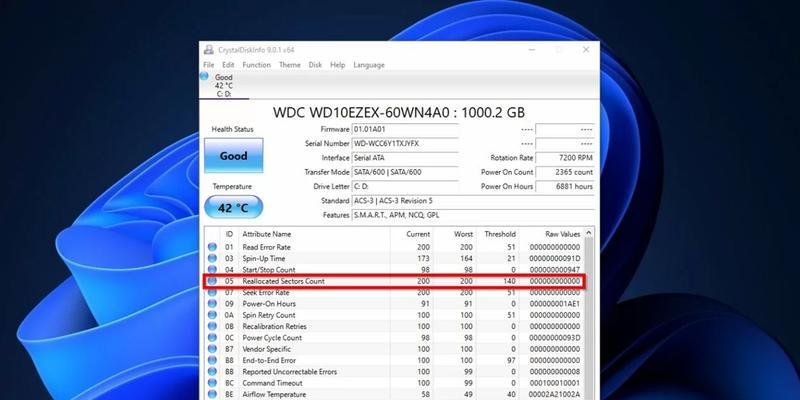
Task: Open the Function menu
Action: (x=257, y=65)
